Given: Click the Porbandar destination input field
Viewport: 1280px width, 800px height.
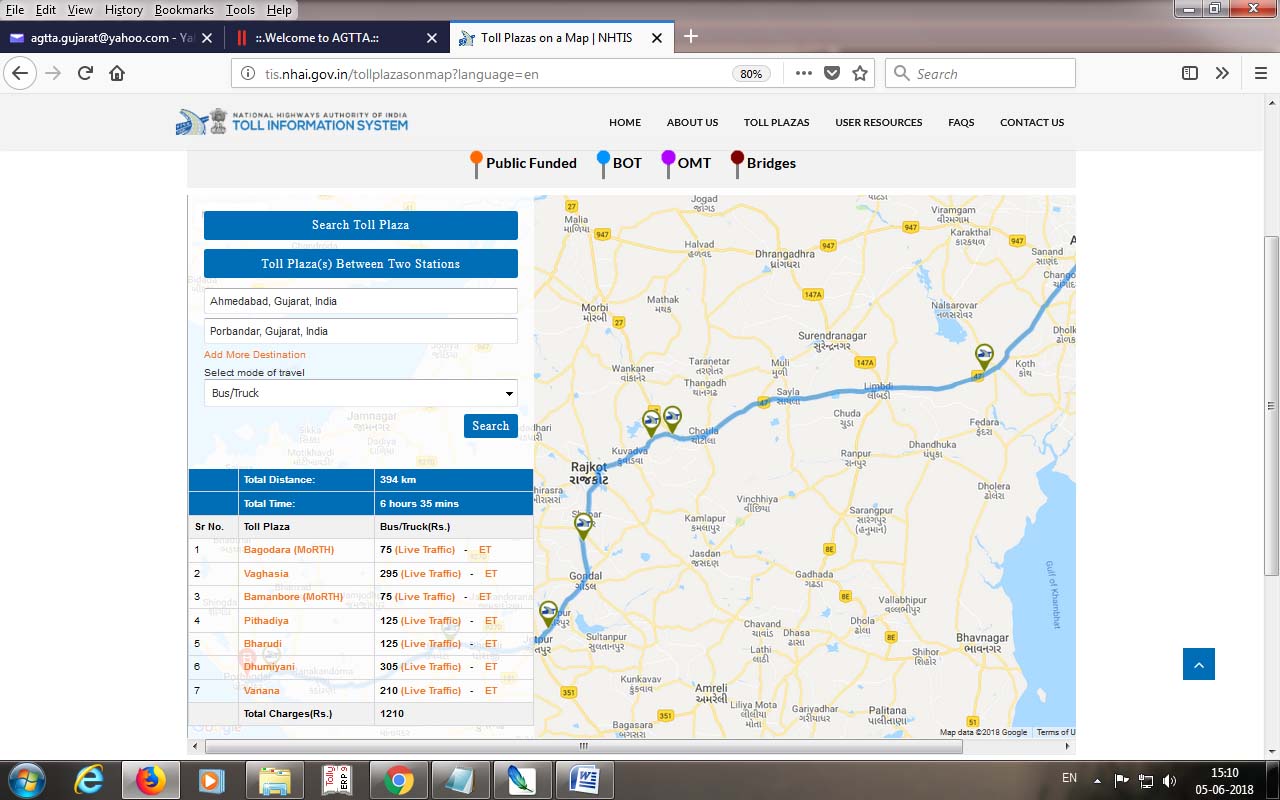Looking at the screenshot, I should point(360,331).
